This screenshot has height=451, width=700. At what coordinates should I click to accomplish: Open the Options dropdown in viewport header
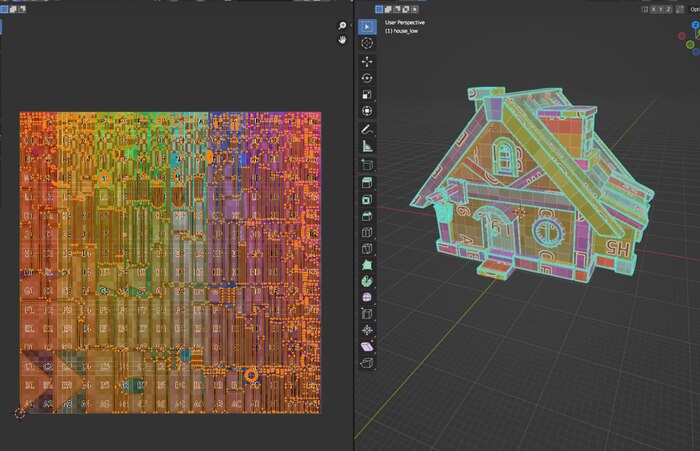point(694,9)
